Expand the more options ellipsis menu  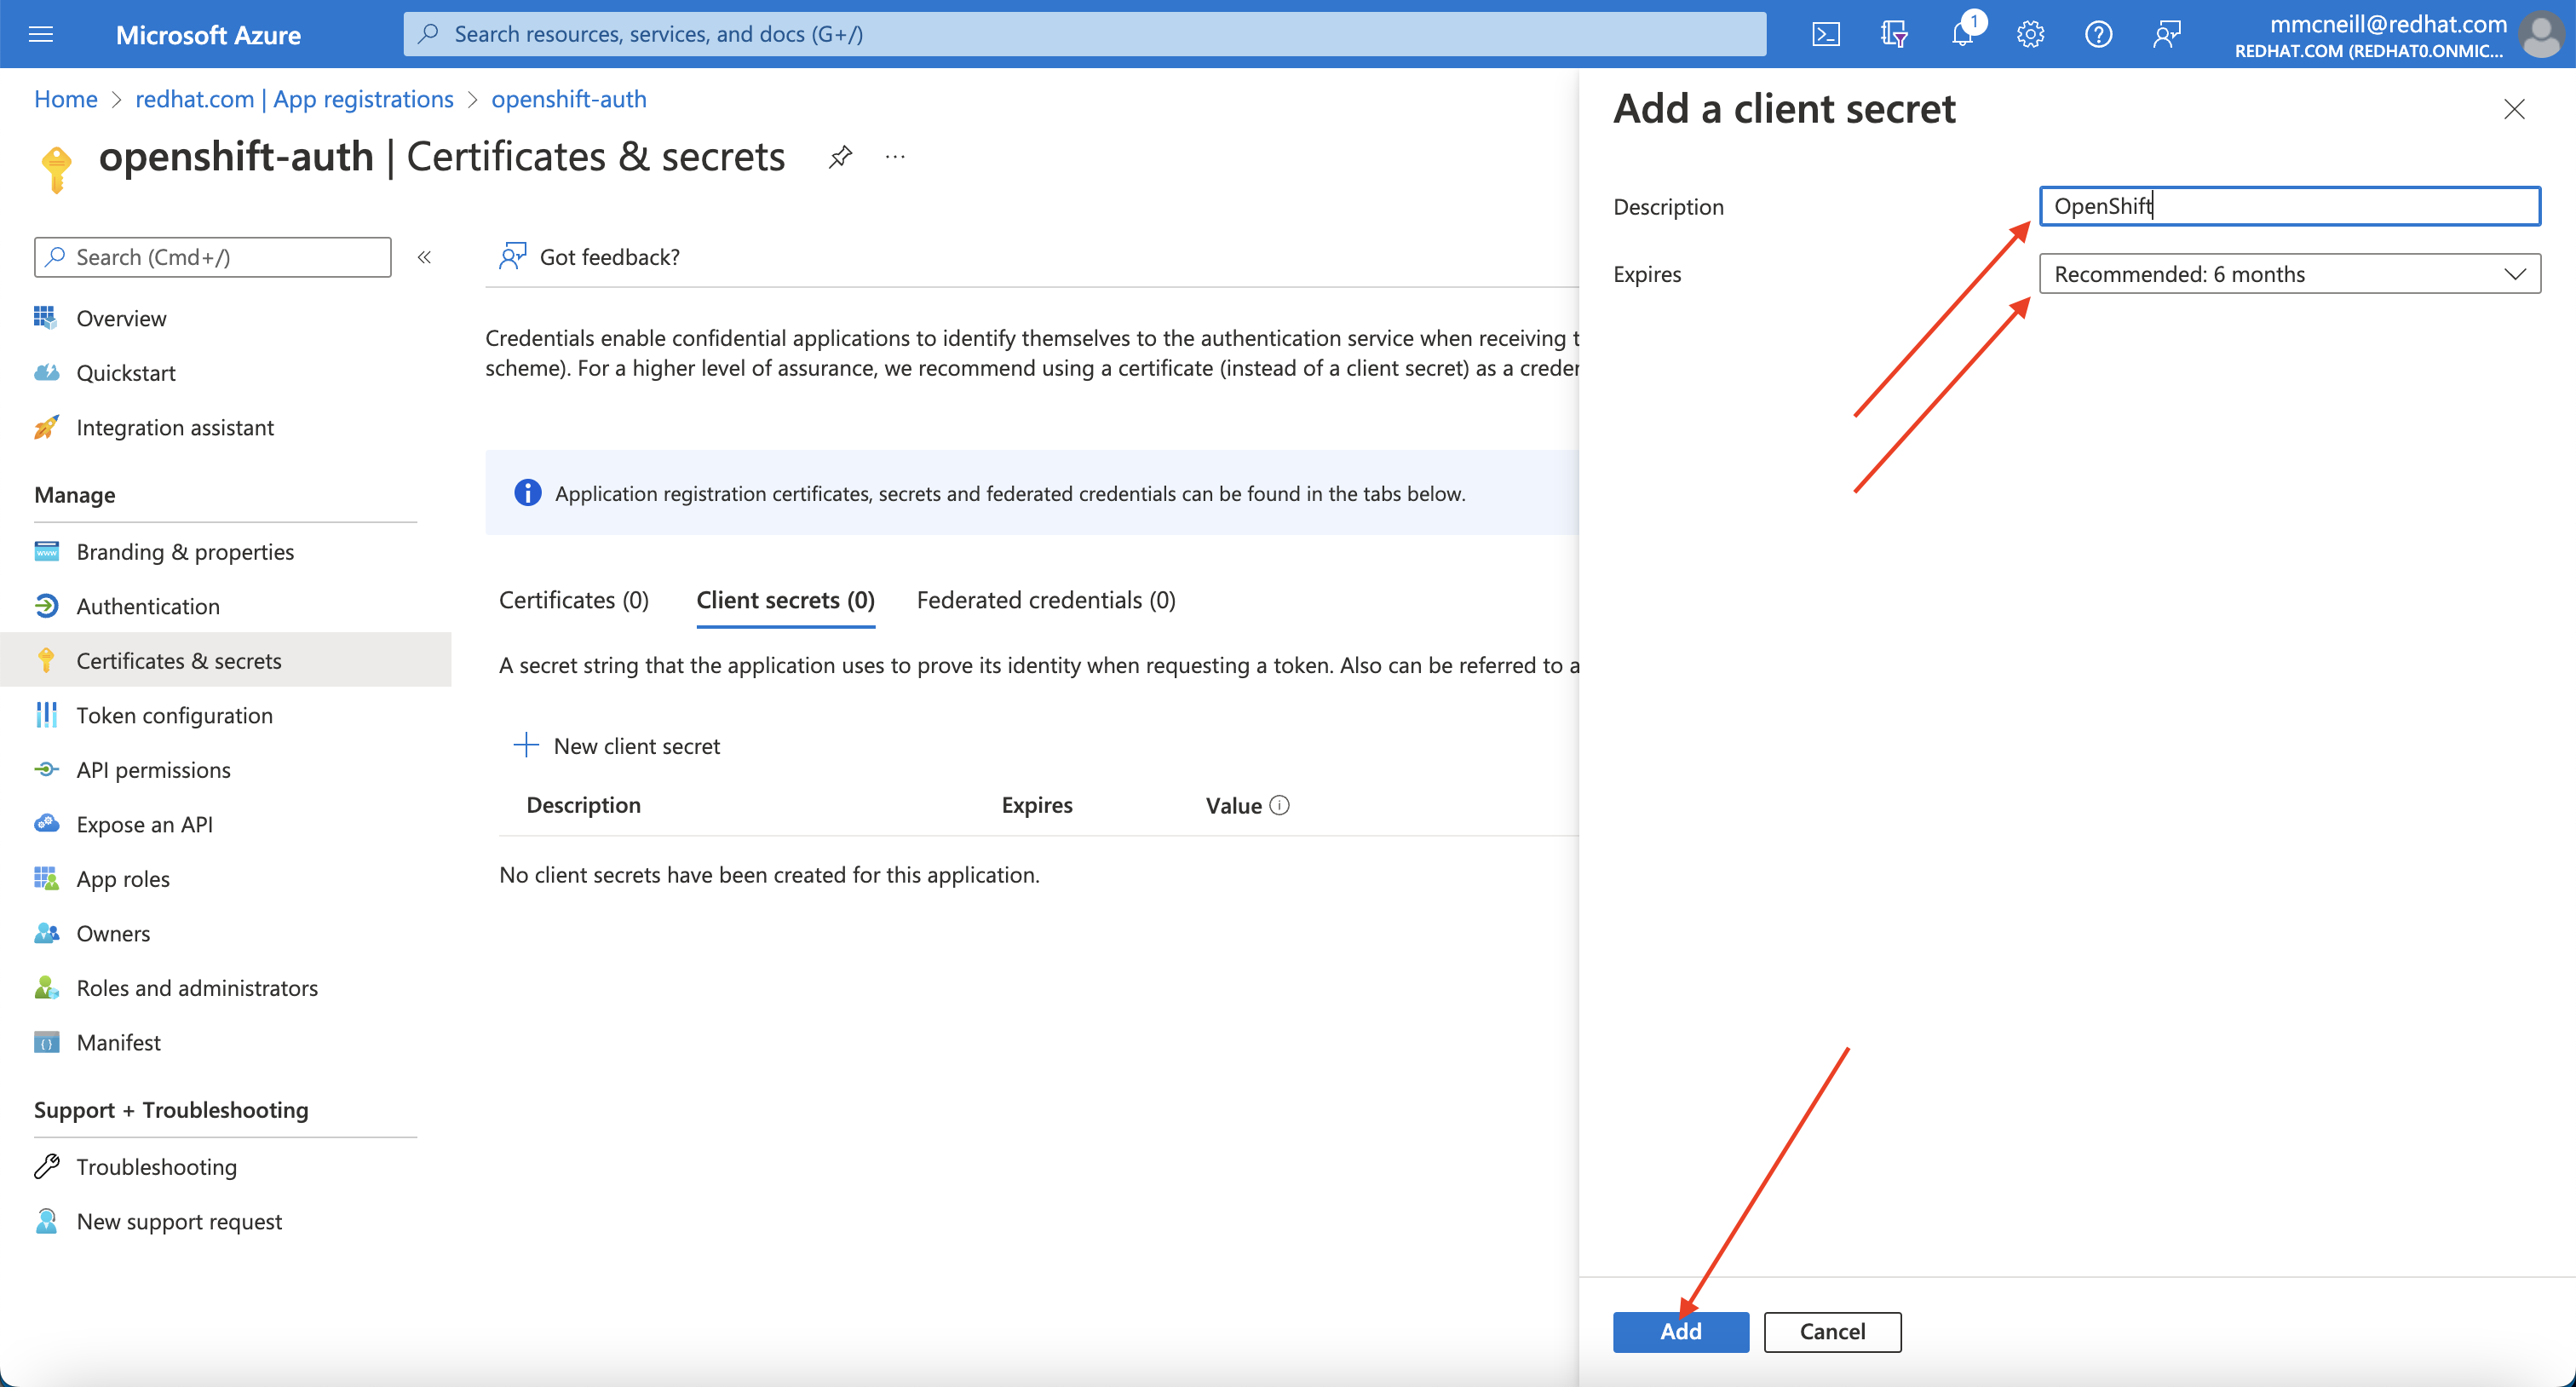tap(893, 156)
